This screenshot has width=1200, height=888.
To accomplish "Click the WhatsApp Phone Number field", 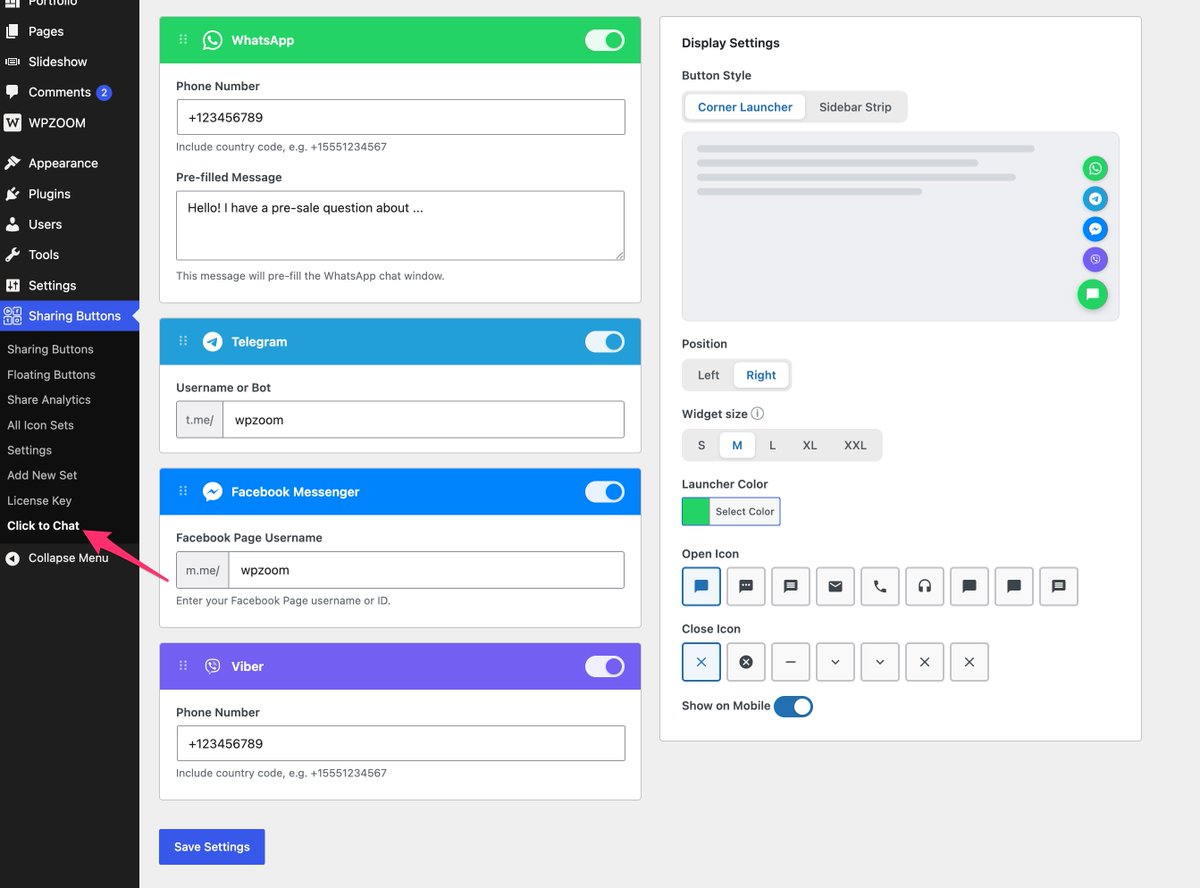I will (401, 117).
